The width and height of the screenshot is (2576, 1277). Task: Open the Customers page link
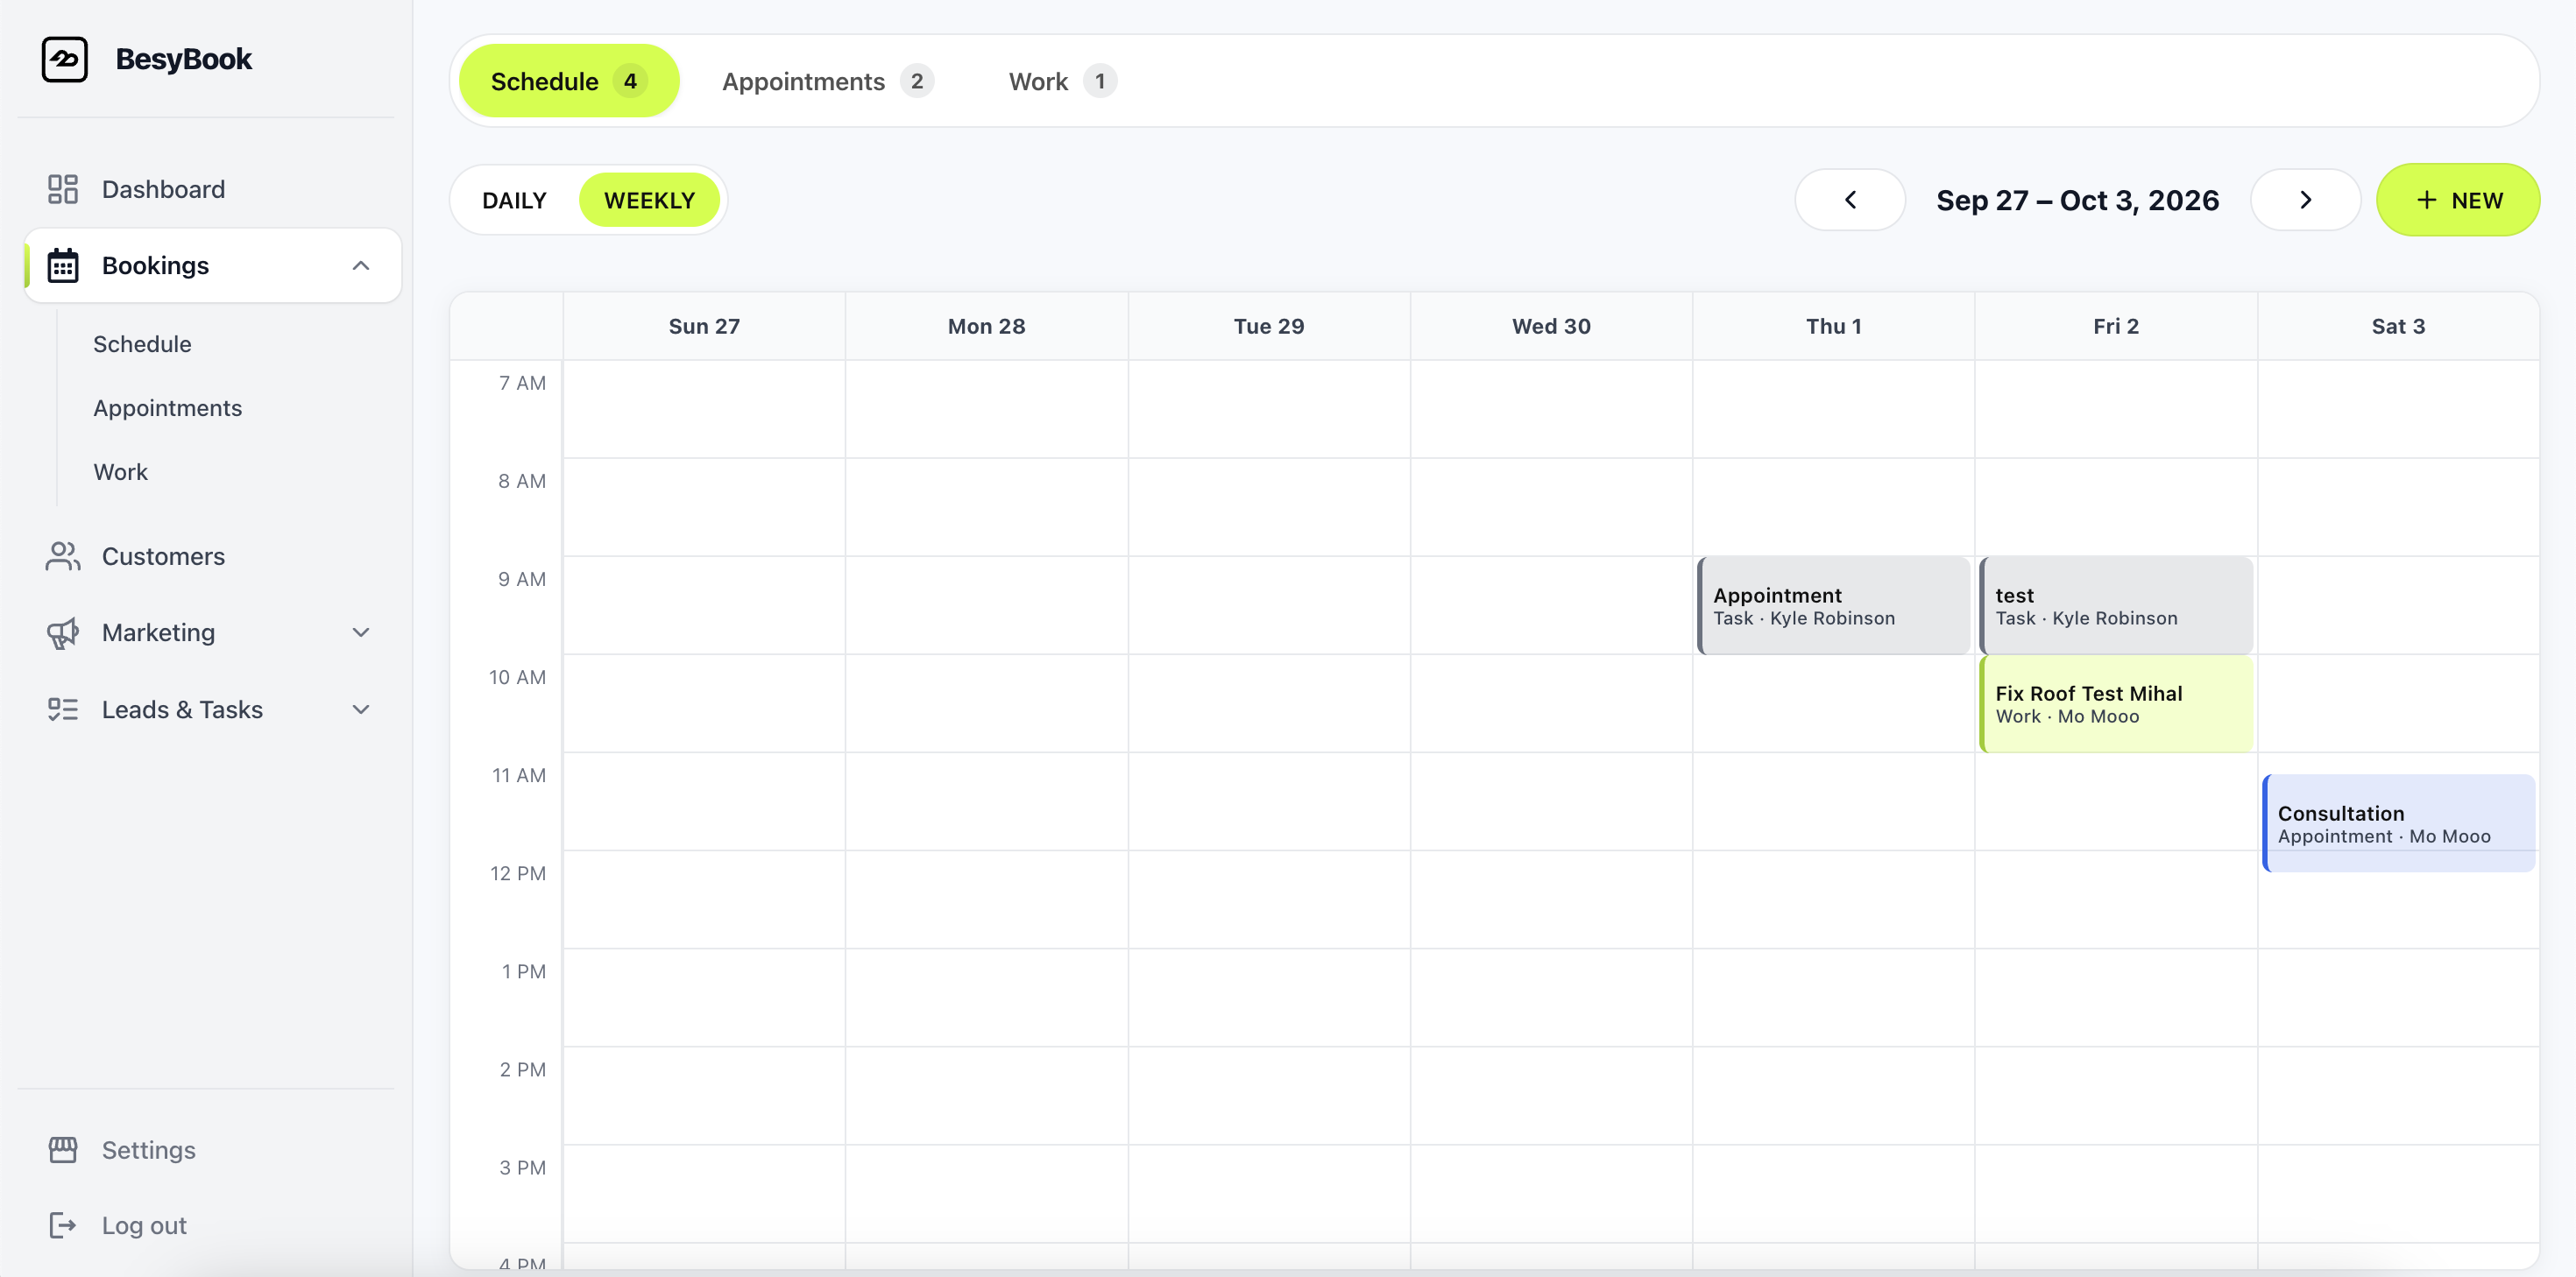(163, 556)
